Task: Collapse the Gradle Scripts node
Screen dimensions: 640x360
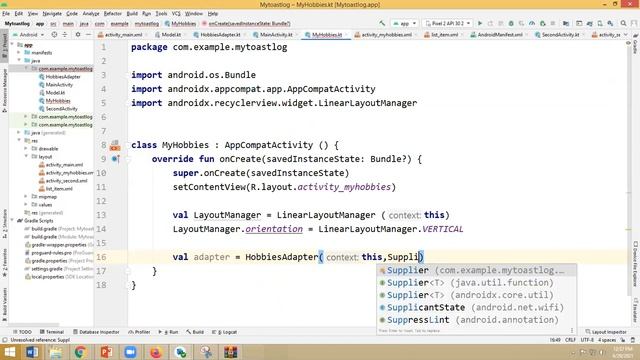Action: 12,220
